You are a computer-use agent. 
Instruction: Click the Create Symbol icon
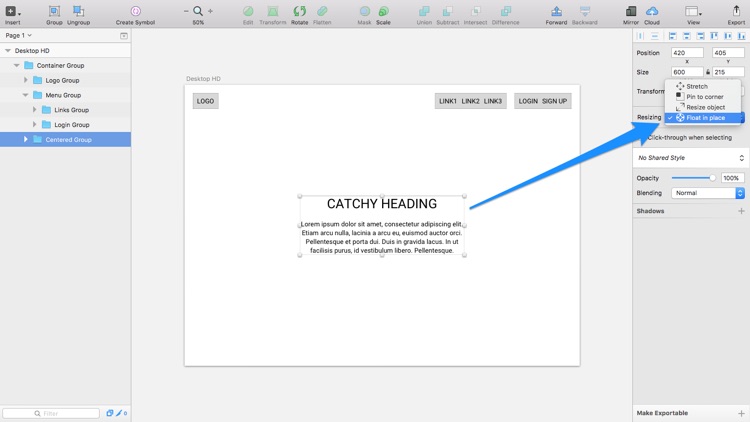point(135,11)
